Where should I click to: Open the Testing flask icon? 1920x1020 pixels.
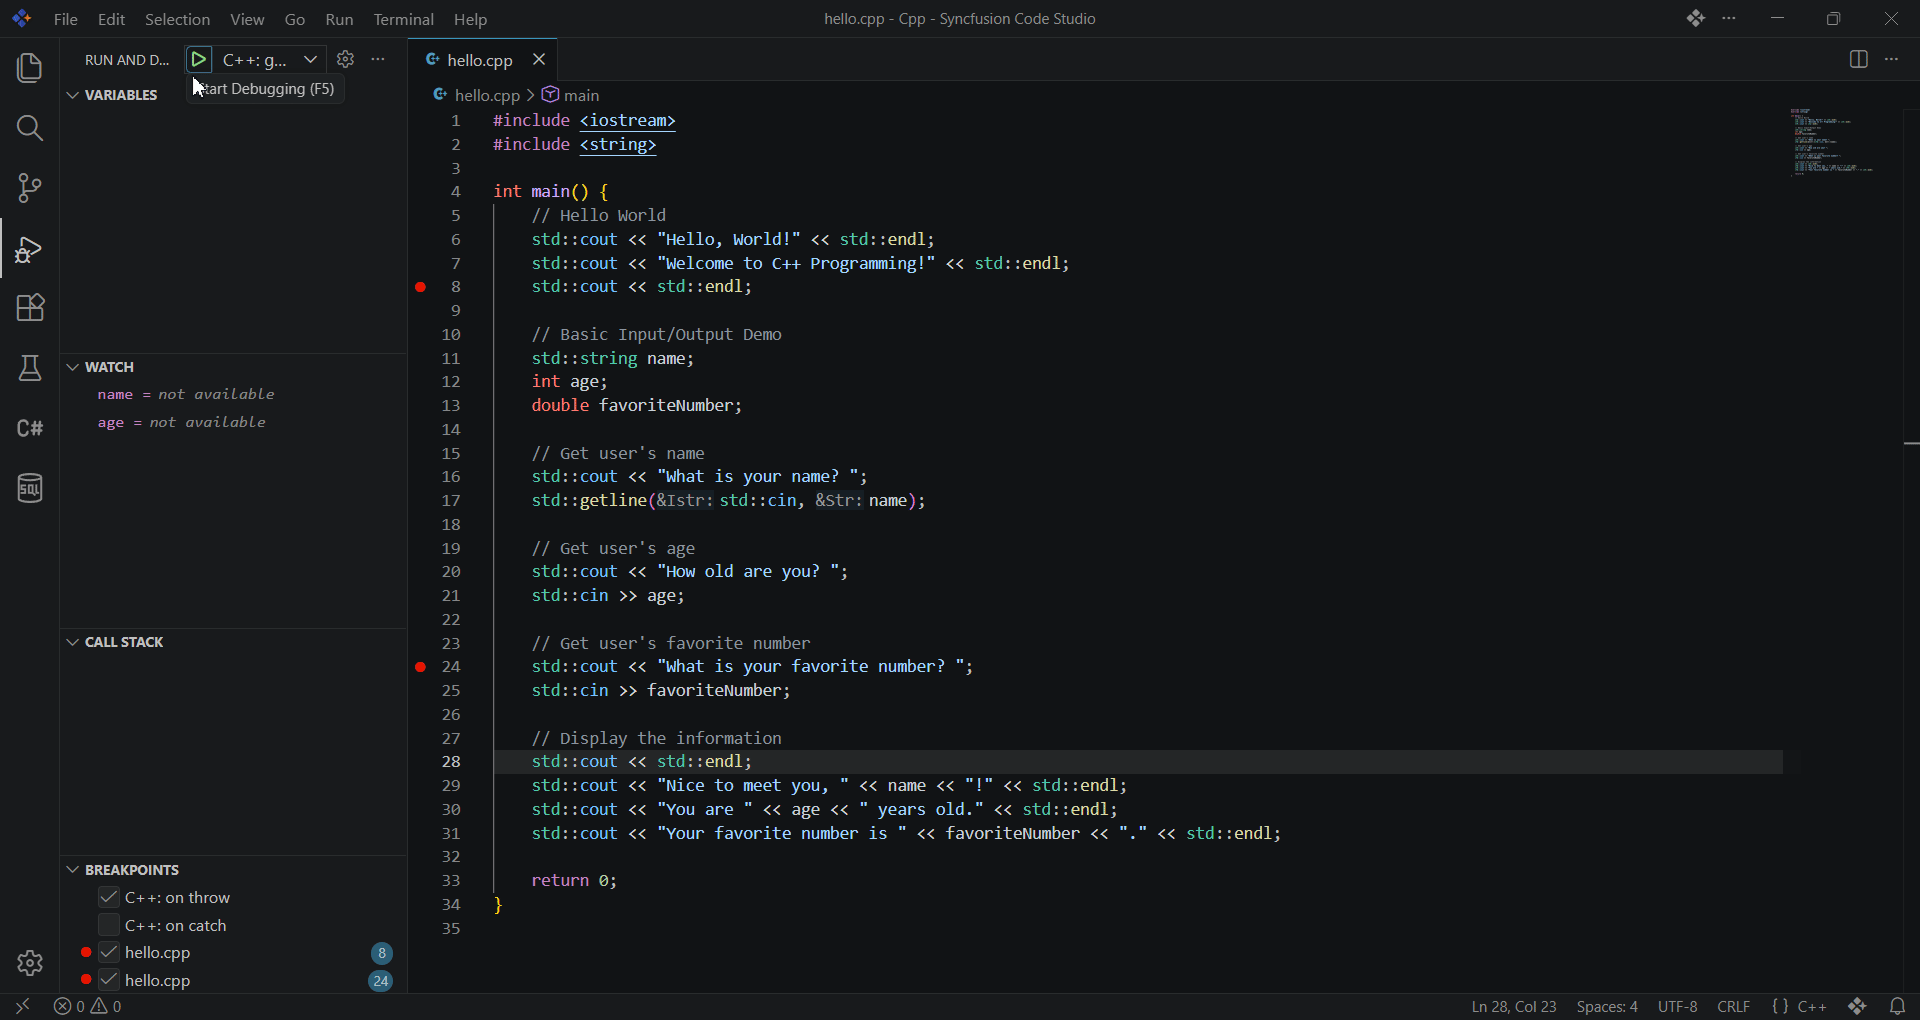(x=30, y=368)
